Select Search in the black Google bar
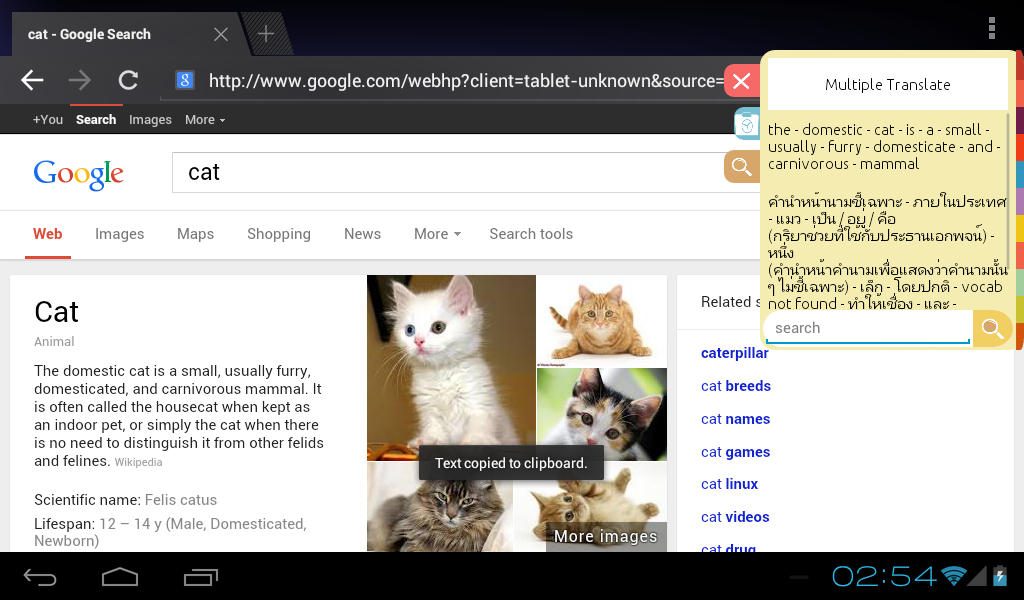This screenshot has height=600, width=1024. pyautogui.click(x=96, y=119)
